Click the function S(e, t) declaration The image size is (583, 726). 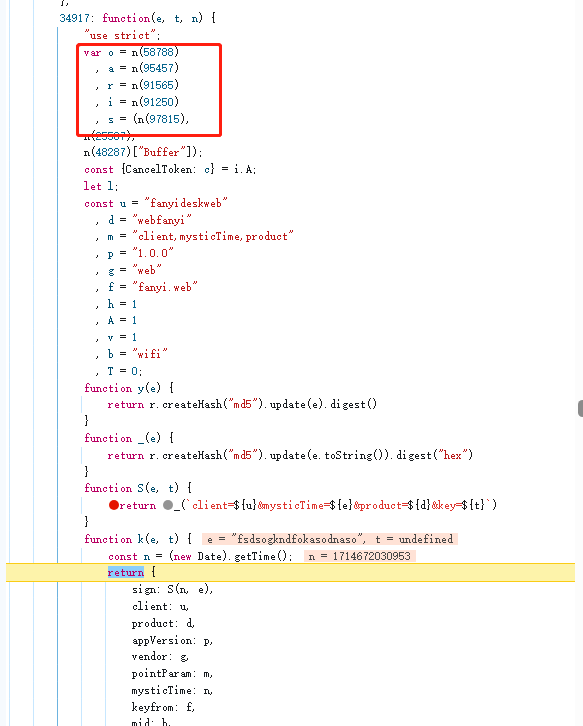pos(138,488)
